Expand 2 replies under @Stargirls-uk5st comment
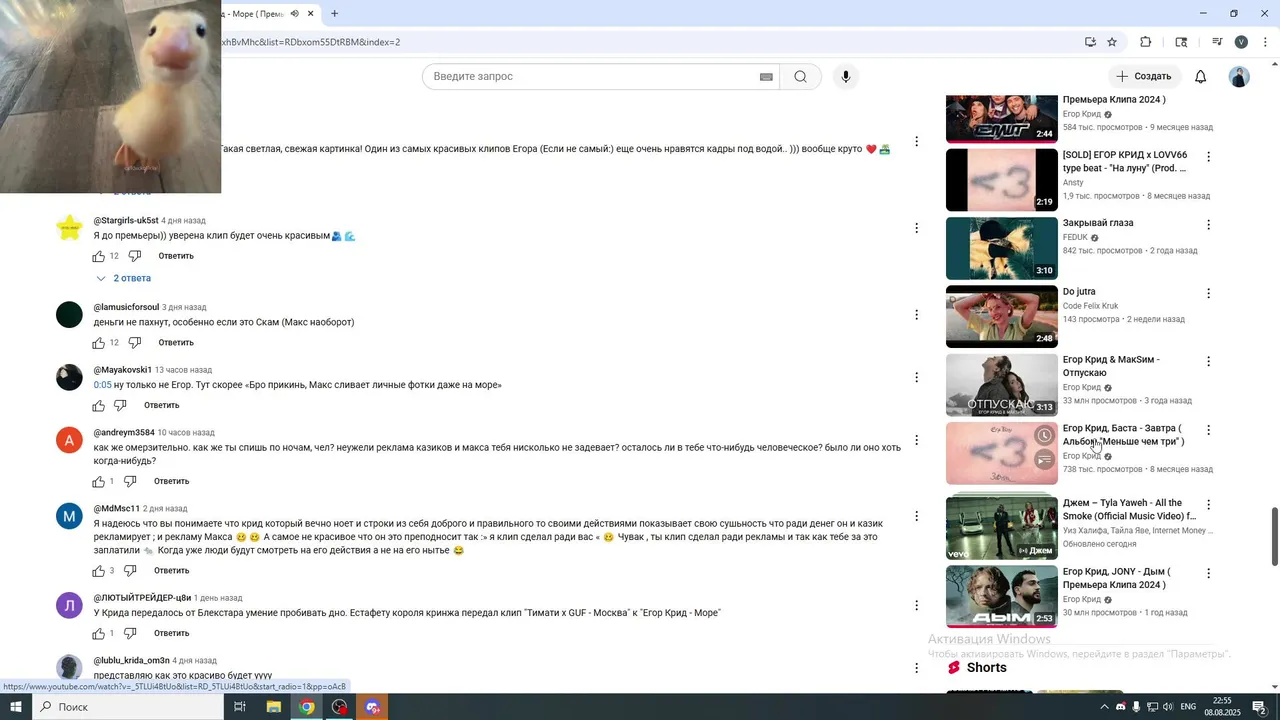This screenshot has width=1280, height=720. click(123, 278)
